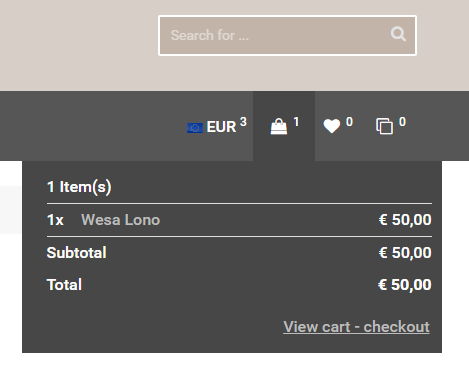Viewport: 469px width, 384px height.
Task: Open the wishlist heart icon
Action: coord(332,126)
